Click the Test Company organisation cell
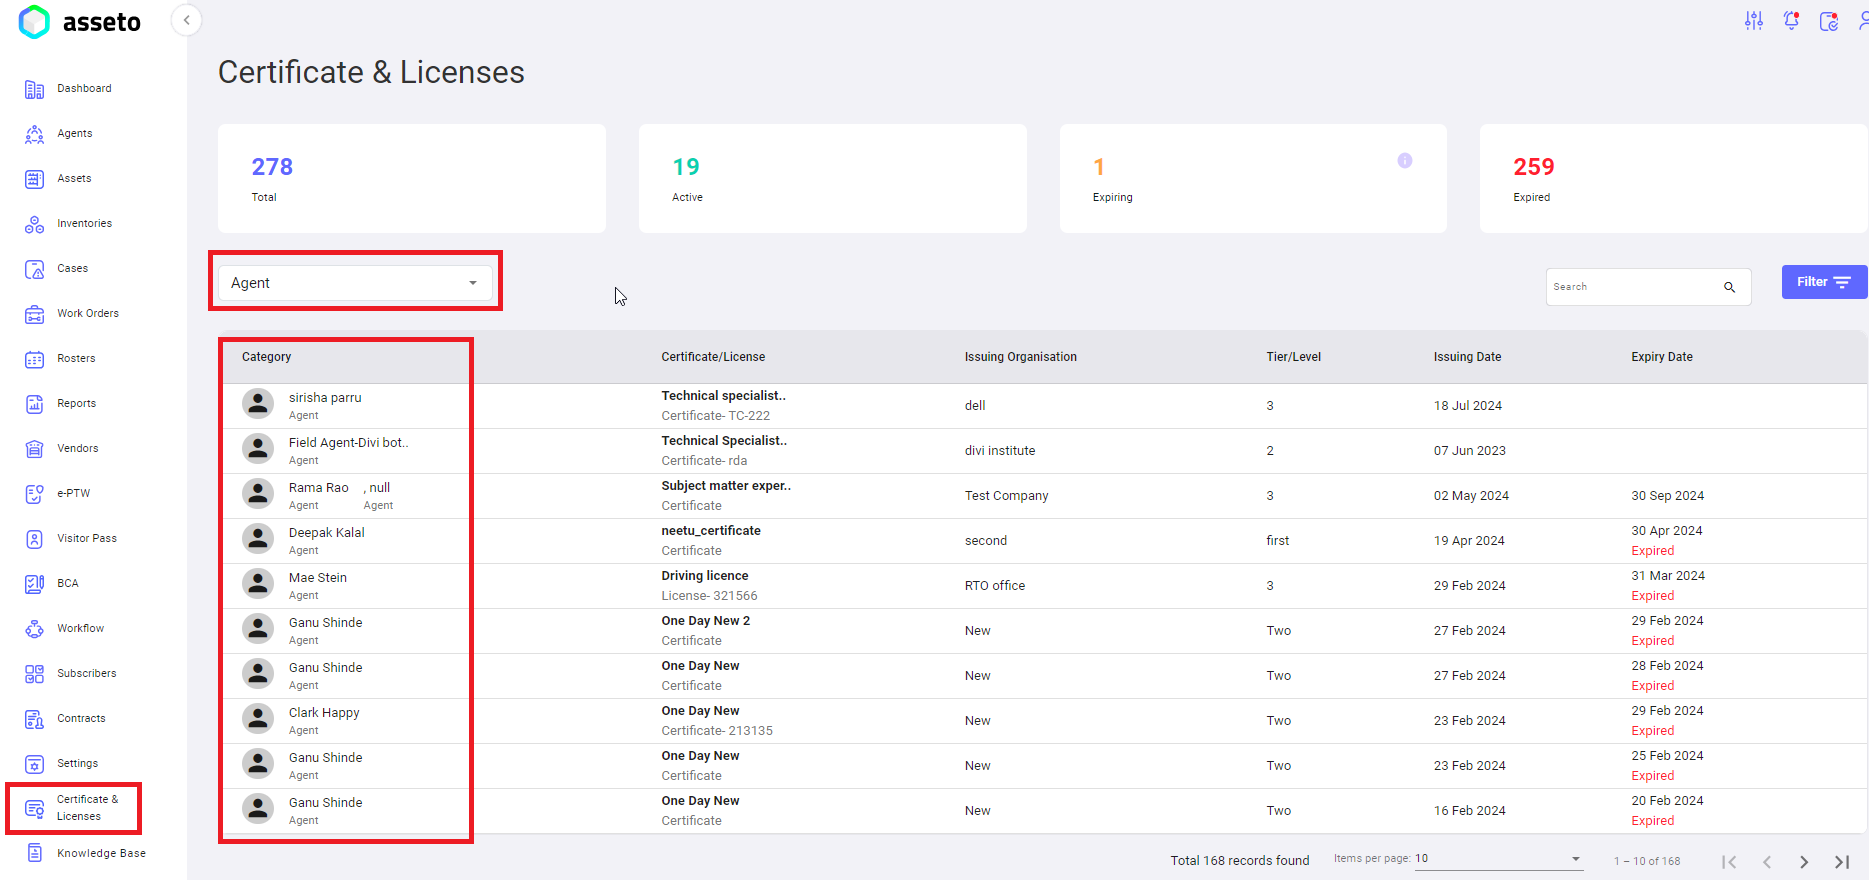The image size is (1869, 880). coord(1007,496)
